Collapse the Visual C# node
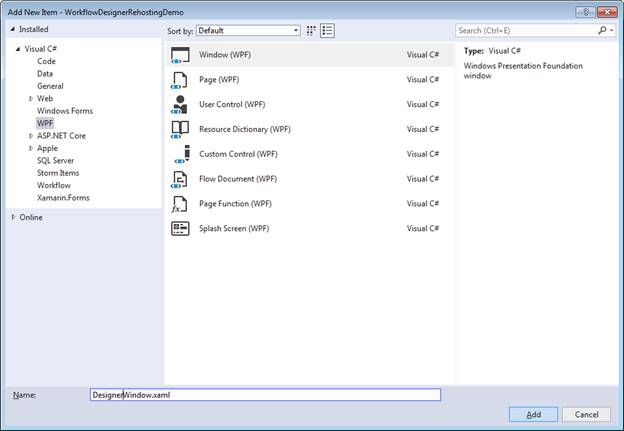Image resolution: width=624 pixels, height=431 pixels. (18, 49)
